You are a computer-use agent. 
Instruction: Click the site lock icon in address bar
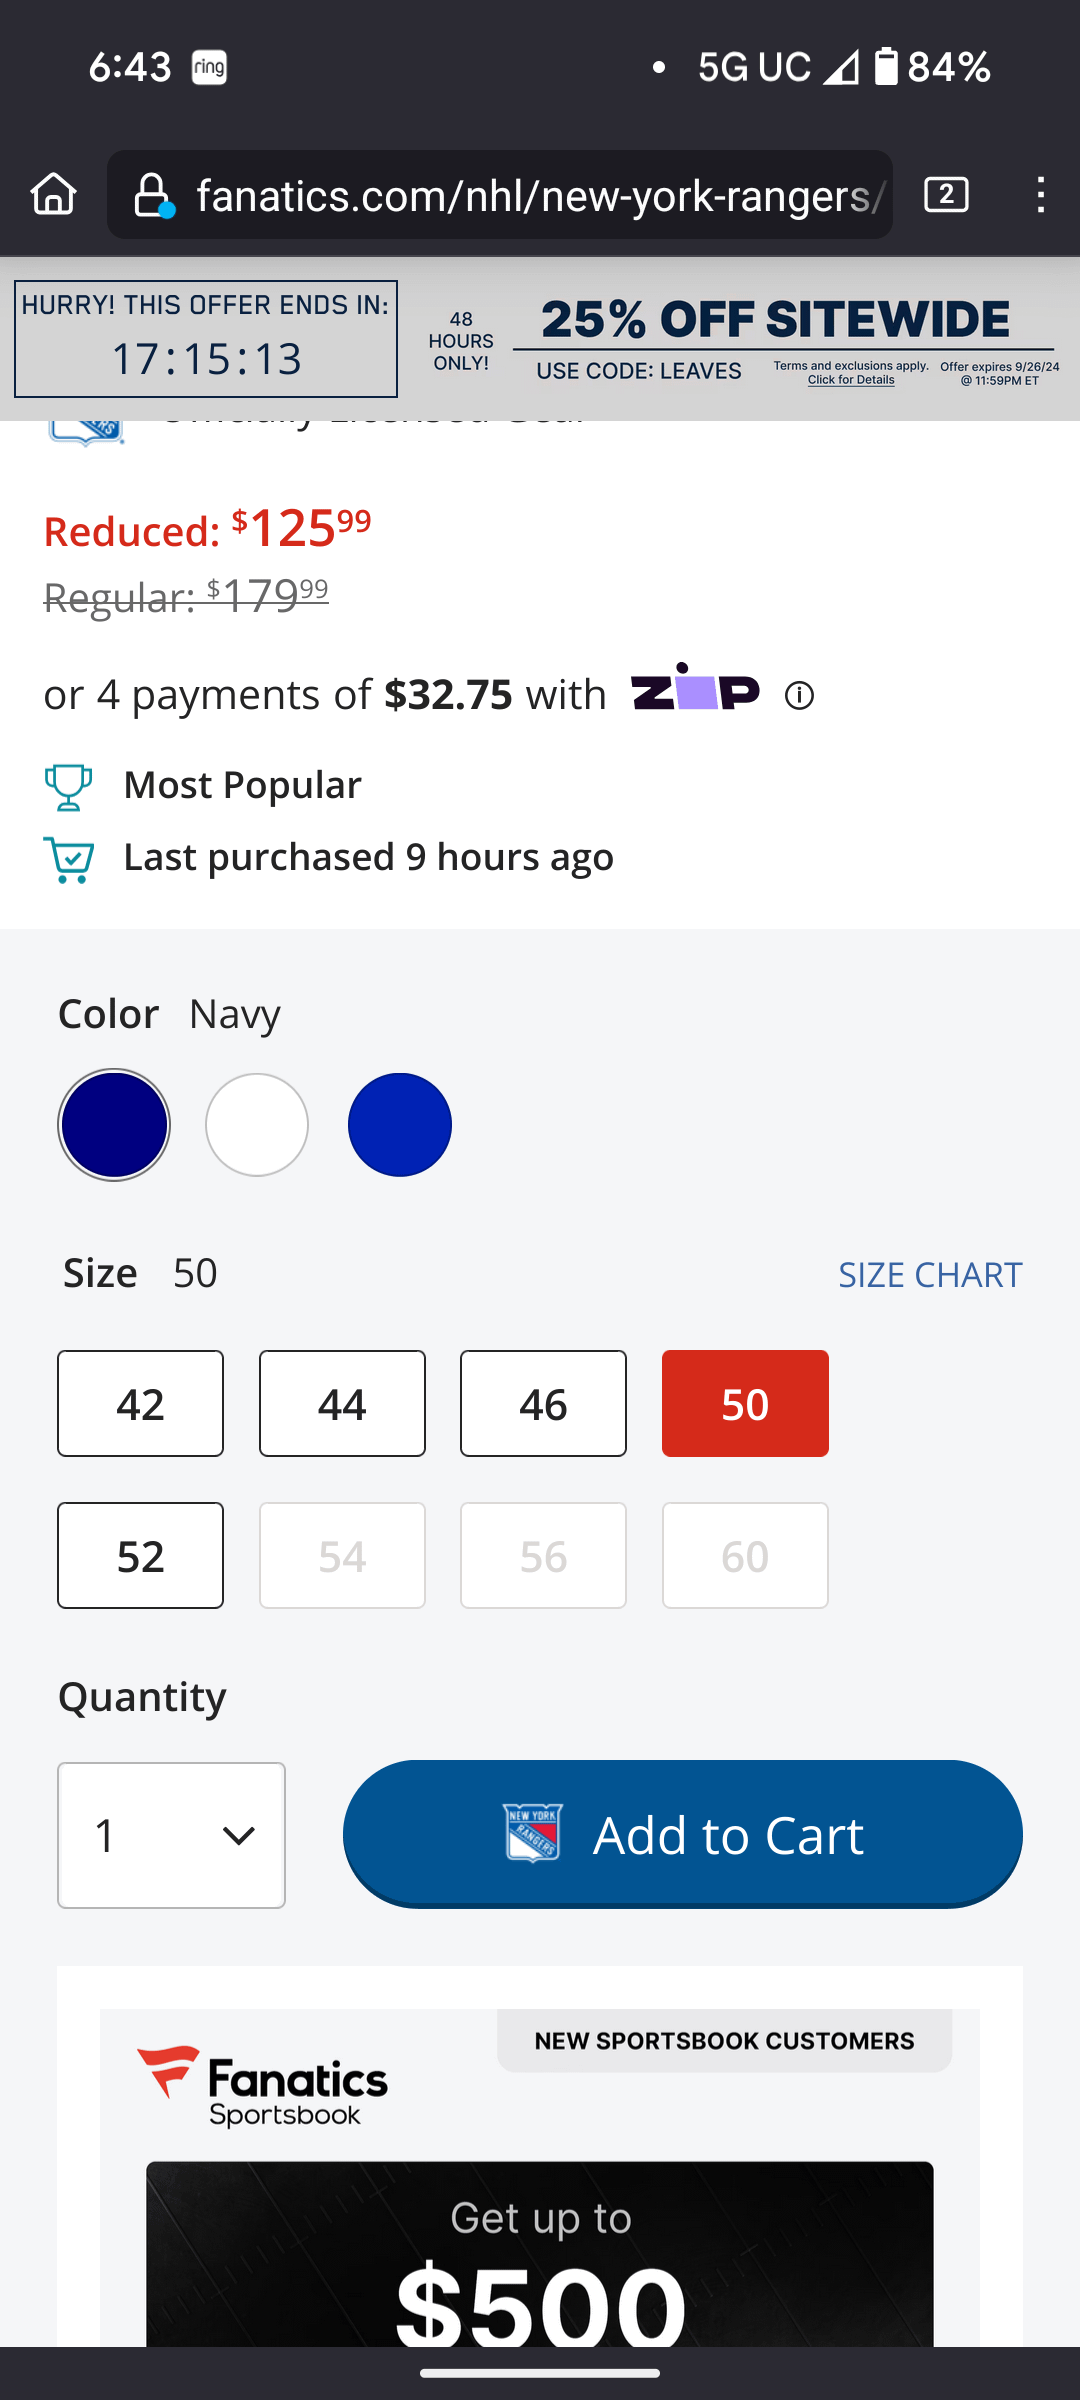[152, 195]
